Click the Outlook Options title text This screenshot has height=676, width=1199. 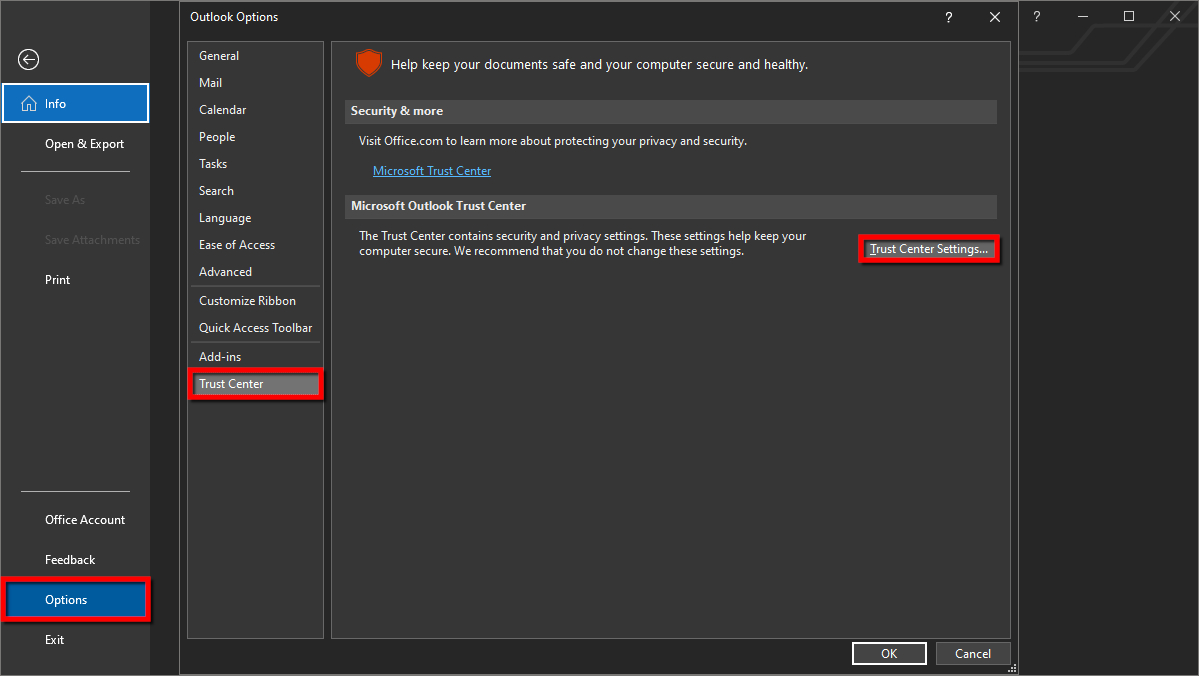pos(234,17)
